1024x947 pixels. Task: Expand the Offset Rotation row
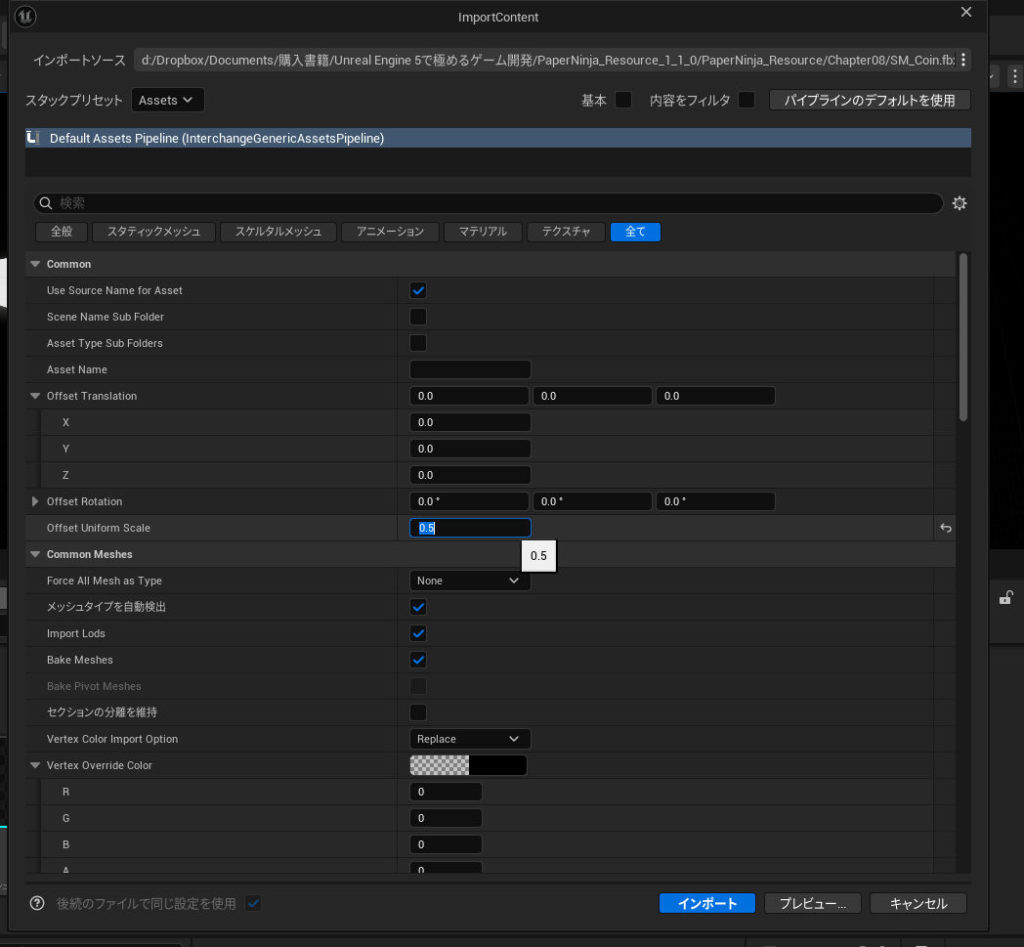point(36,501)
